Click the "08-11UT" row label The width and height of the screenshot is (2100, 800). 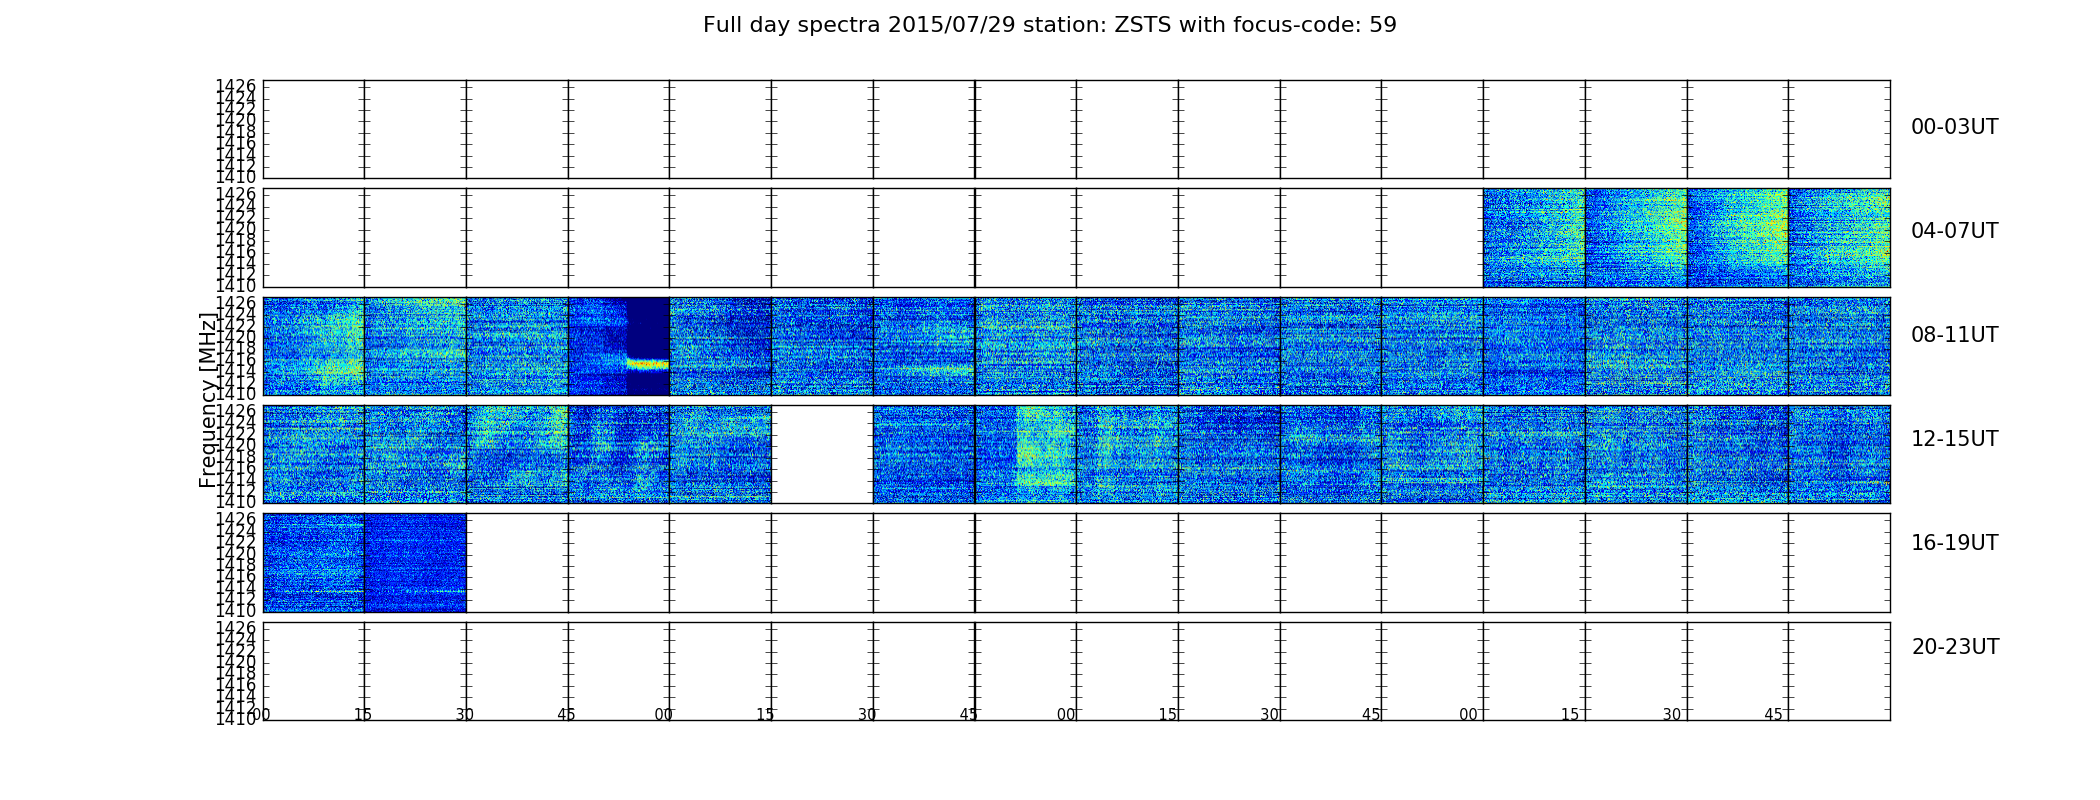click(x=1954, y=335)
